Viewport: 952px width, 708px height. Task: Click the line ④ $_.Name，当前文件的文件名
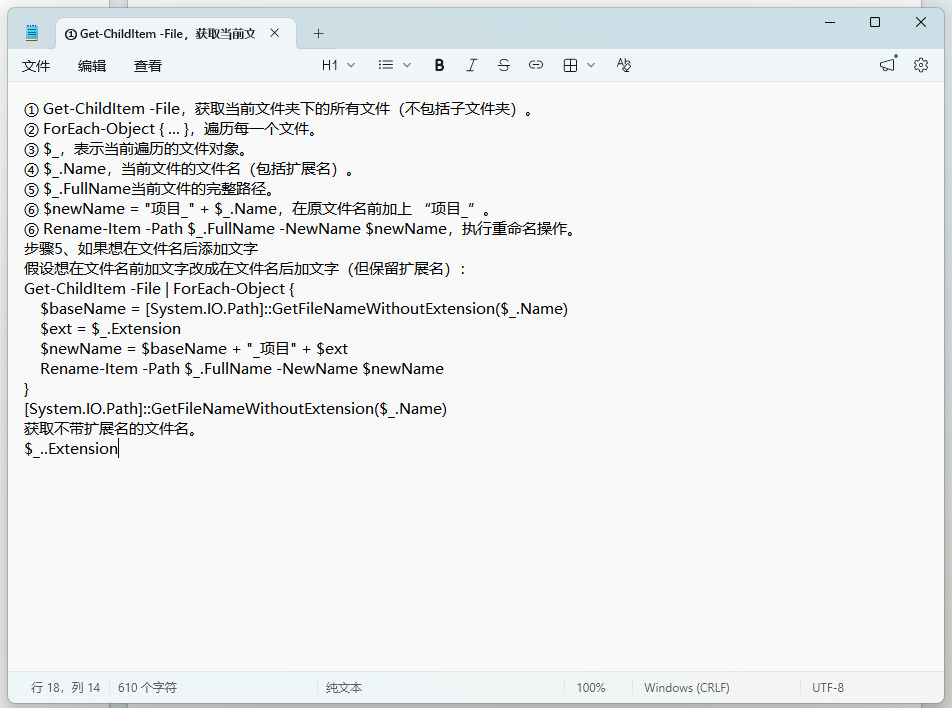(x=188, y=169)
